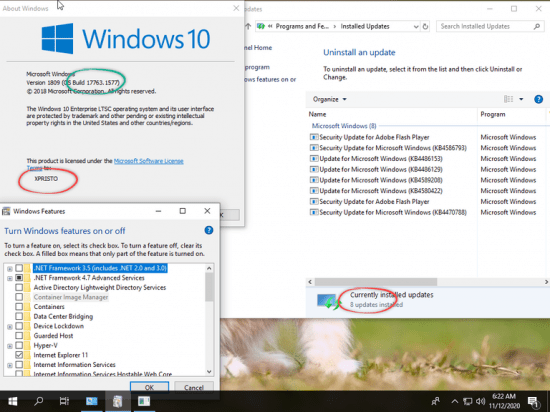The width and height of the screenshot is (550, 412).
Task: Expand Internet Information Services tree node
Action: point(10,365)
